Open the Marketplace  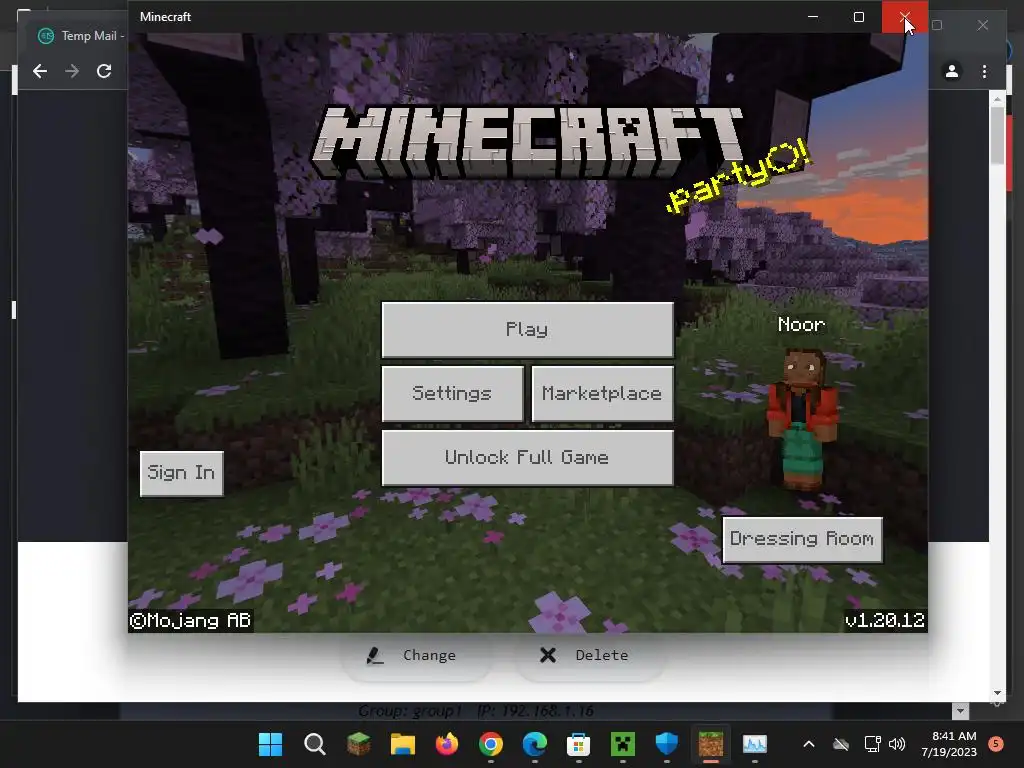coord(602,393)
